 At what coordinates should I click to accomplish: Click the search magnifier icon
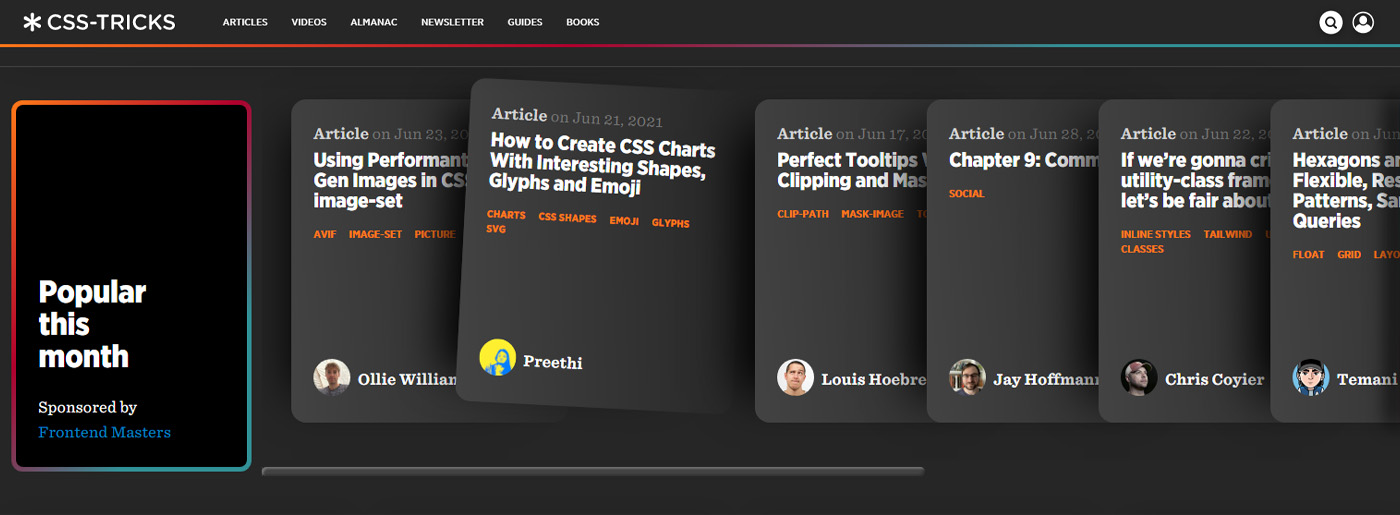pos(1330,22)
